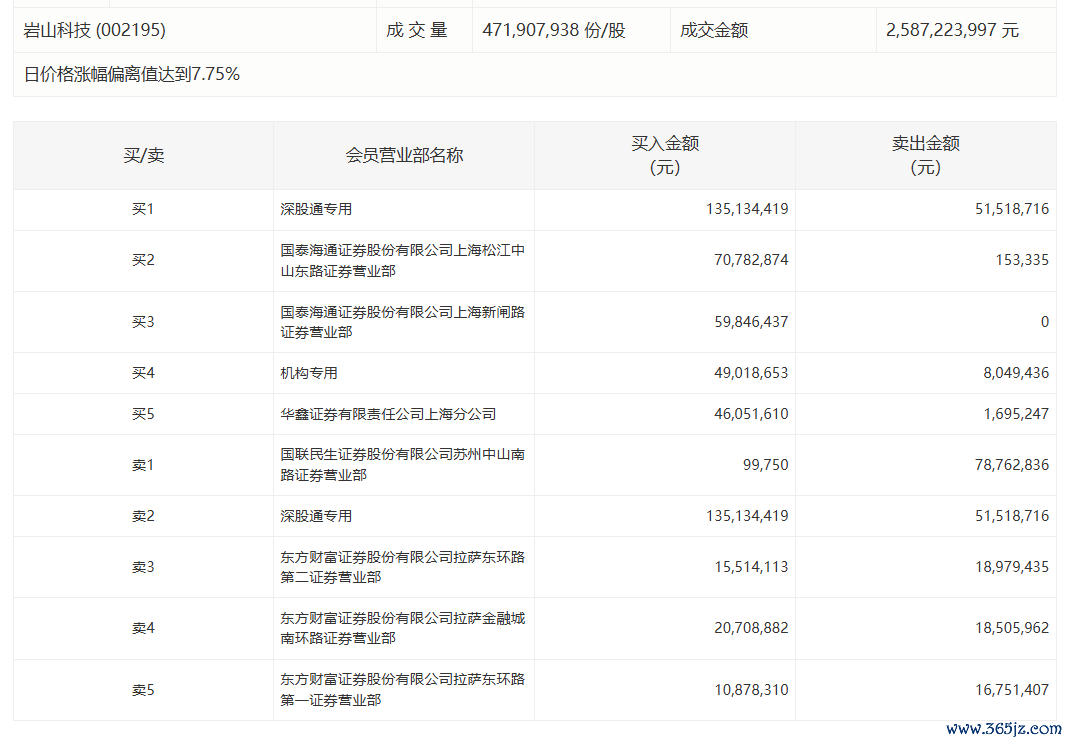This screenshot has width=1069, height=744.
Task: Click buy amount 20,708,882
Action: tap(751, 628)
